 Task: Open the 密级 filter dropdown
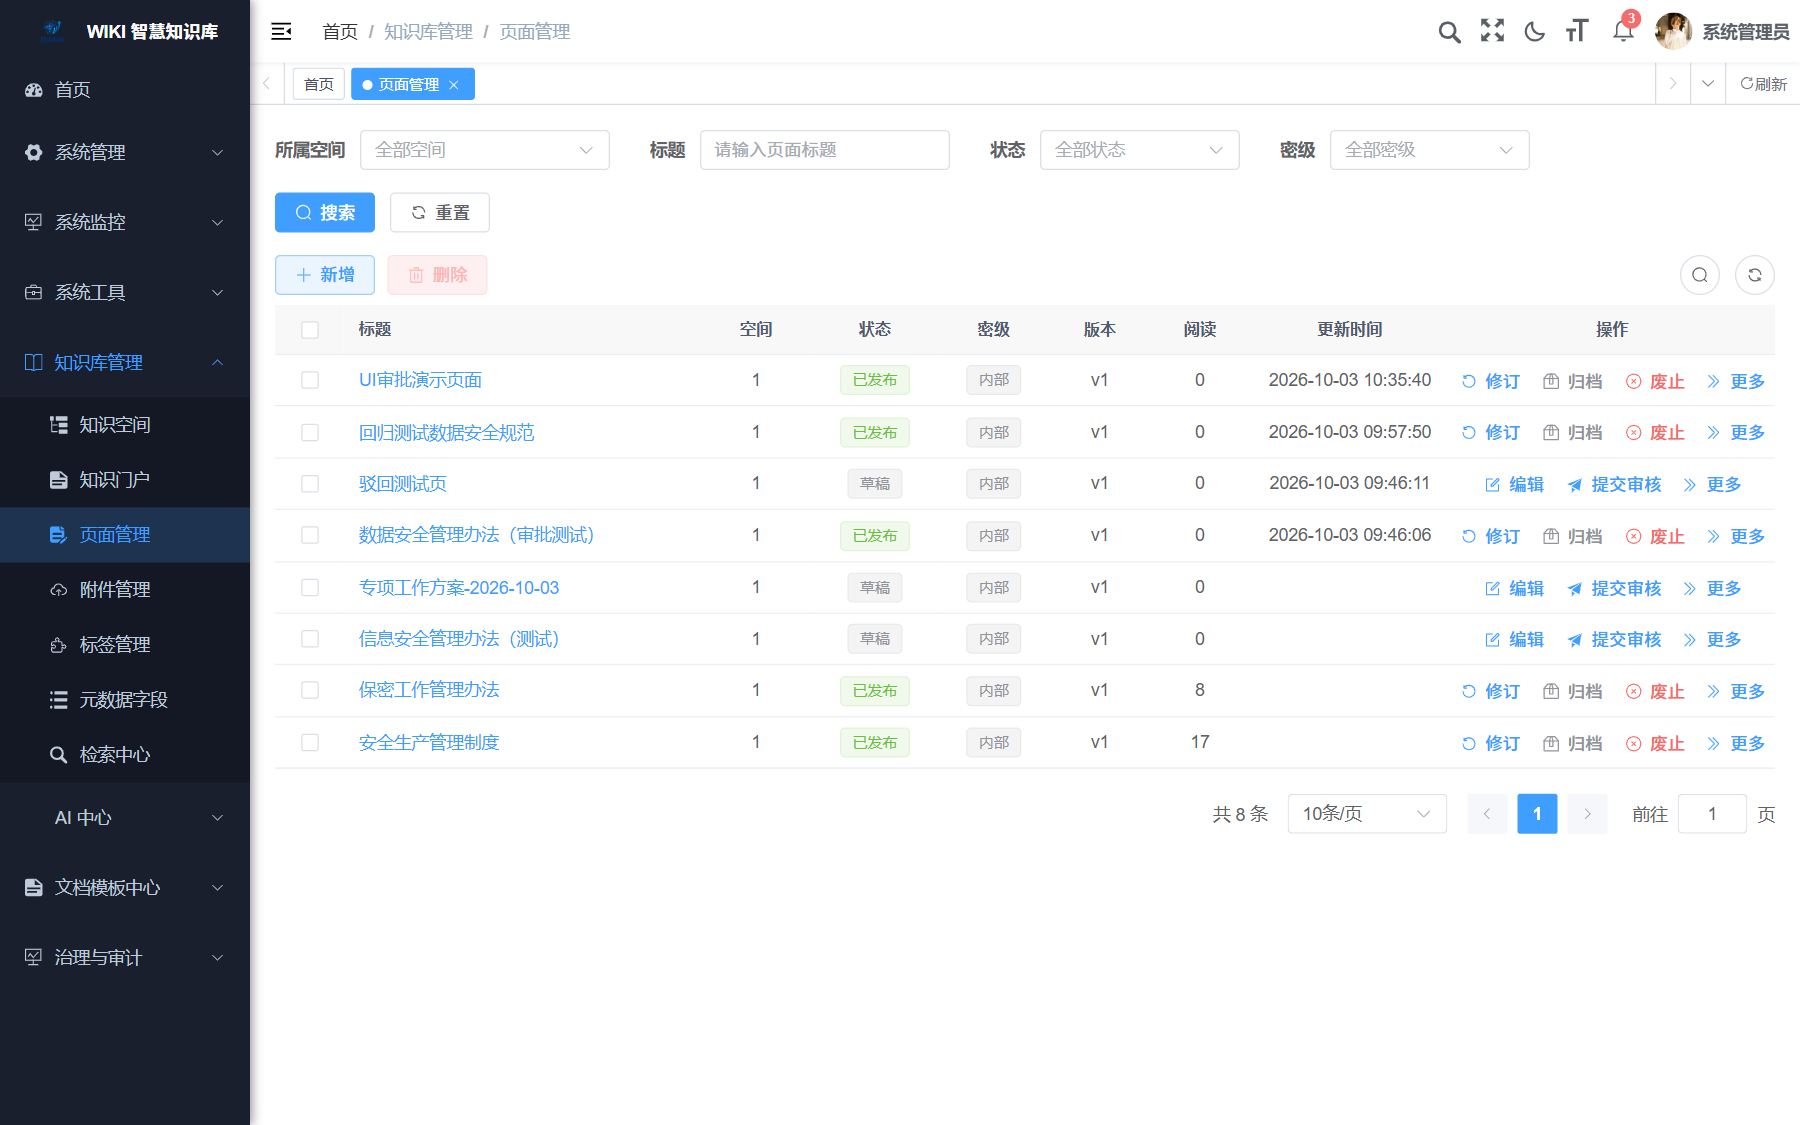[x=1430, y=150]
